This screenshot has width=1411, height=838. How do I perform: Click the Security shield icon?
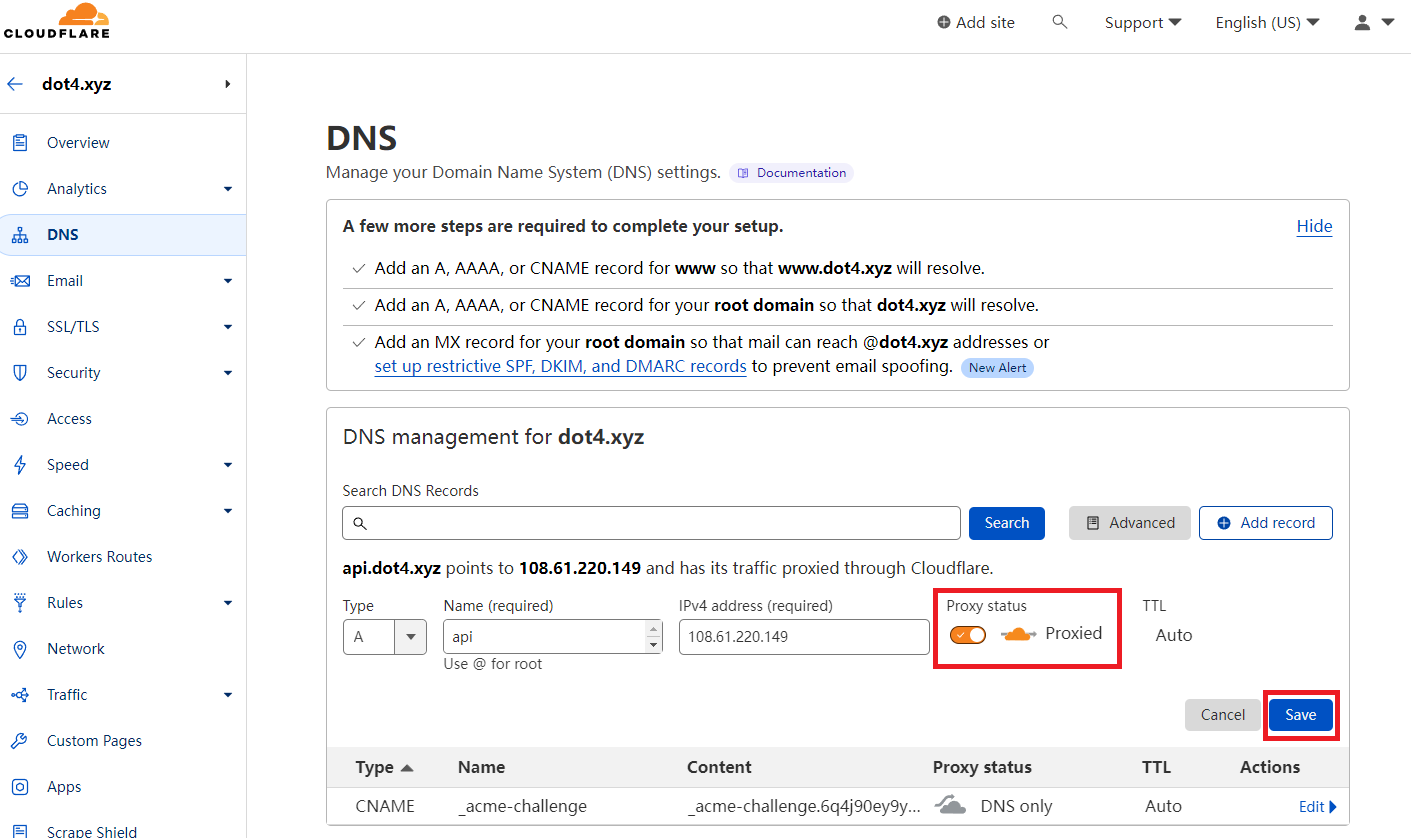[x=19, y=373]
